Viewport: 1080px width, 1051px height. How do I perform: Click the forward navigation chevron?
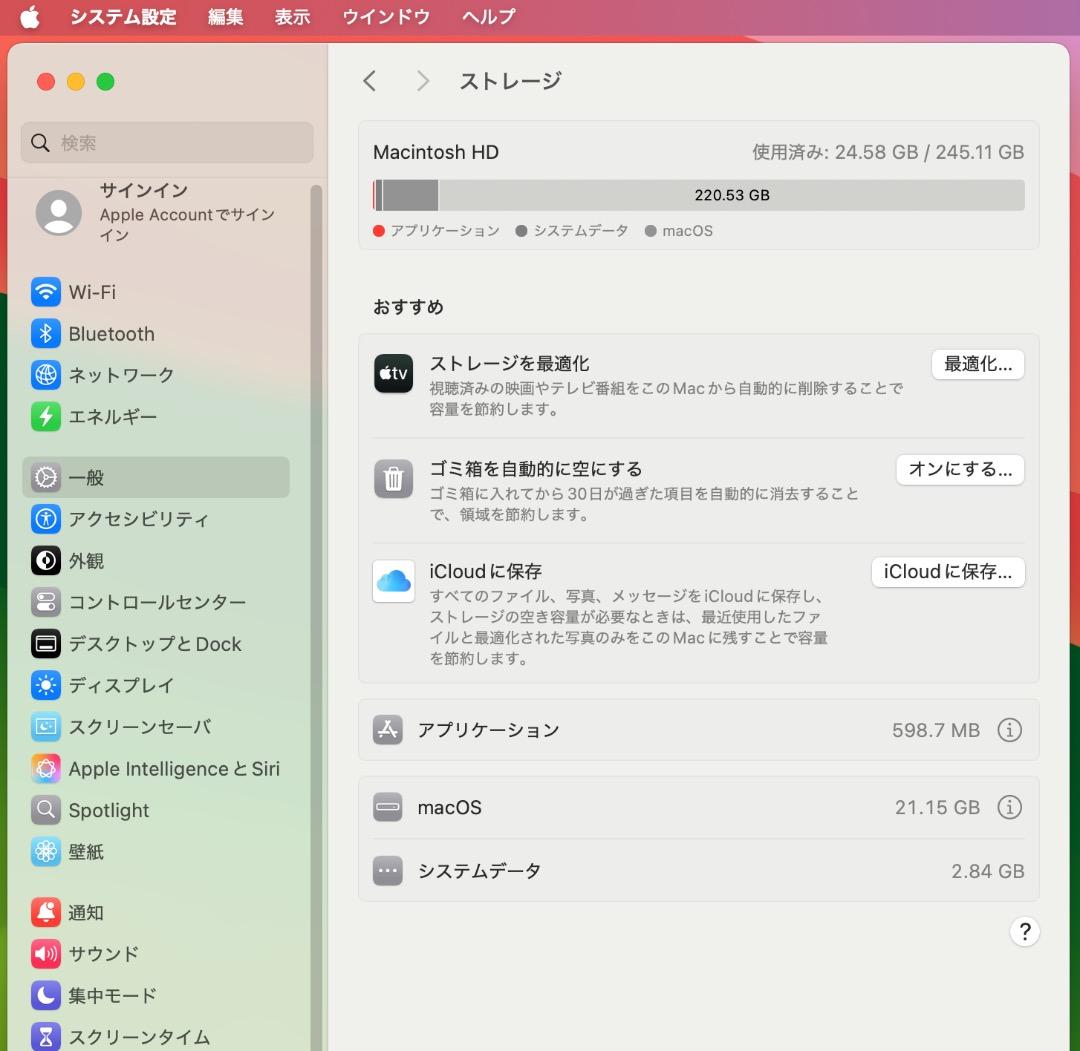point(422,81)
